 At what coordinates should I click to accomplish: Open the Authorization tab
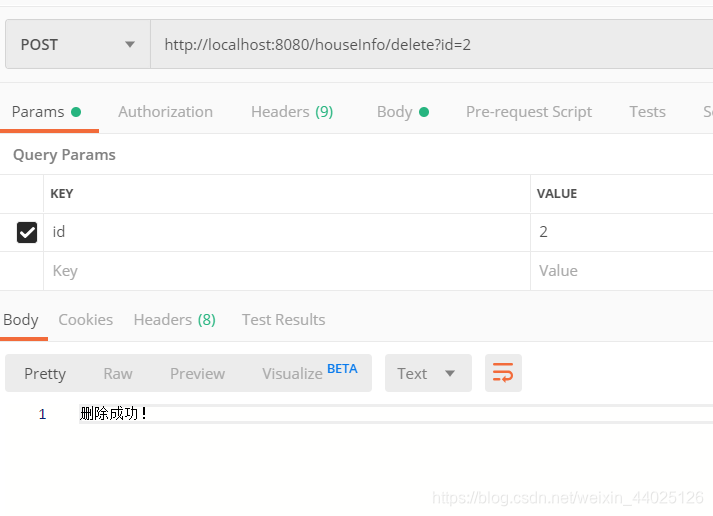[166, 112]
